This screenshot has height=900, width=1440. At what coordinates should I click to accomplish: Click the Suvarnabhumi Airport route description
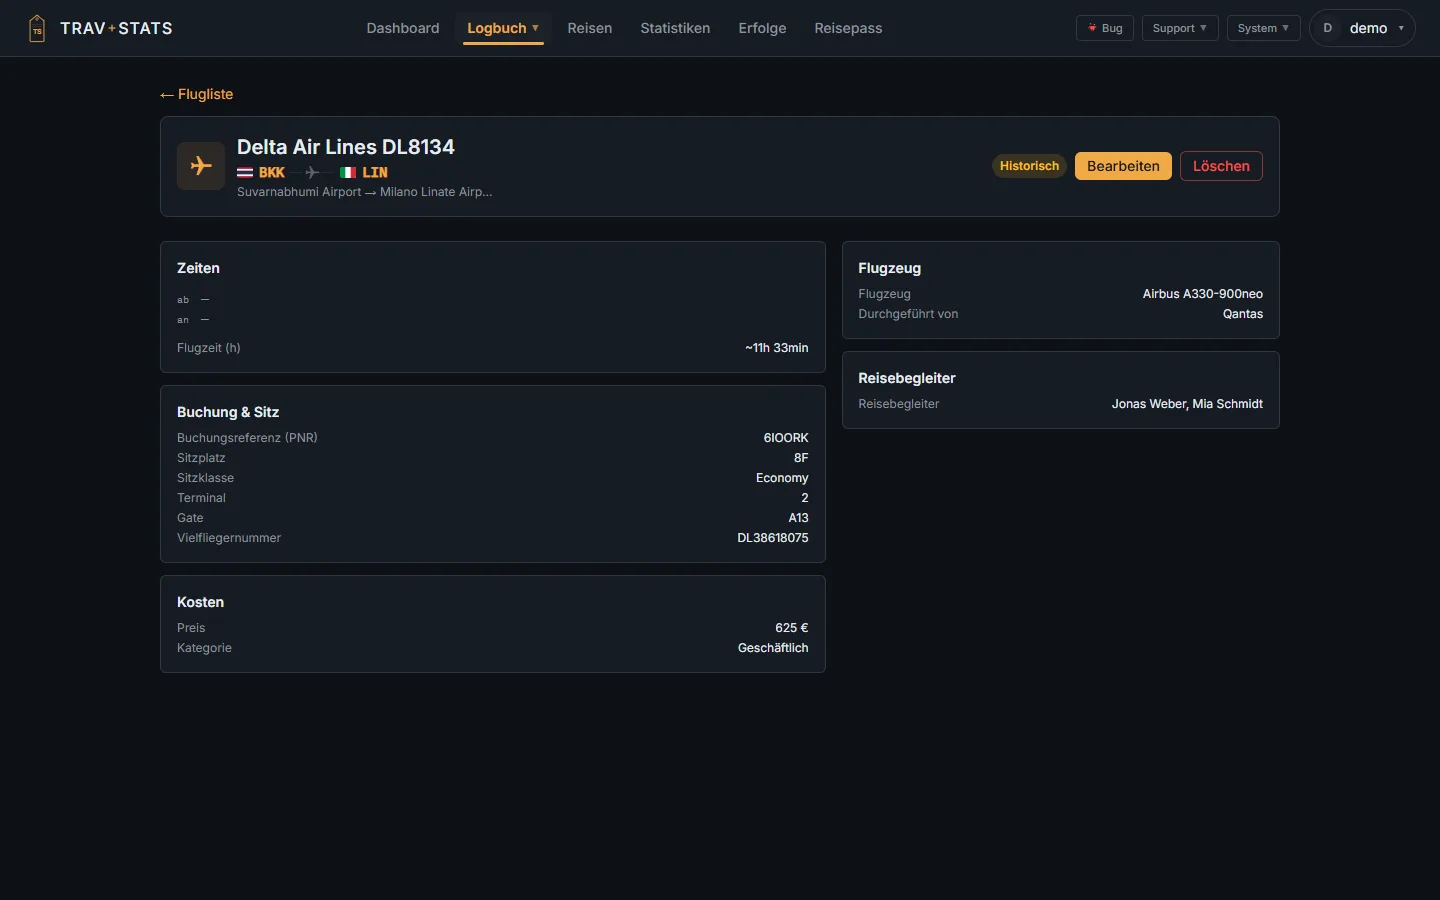click(365, 192)
